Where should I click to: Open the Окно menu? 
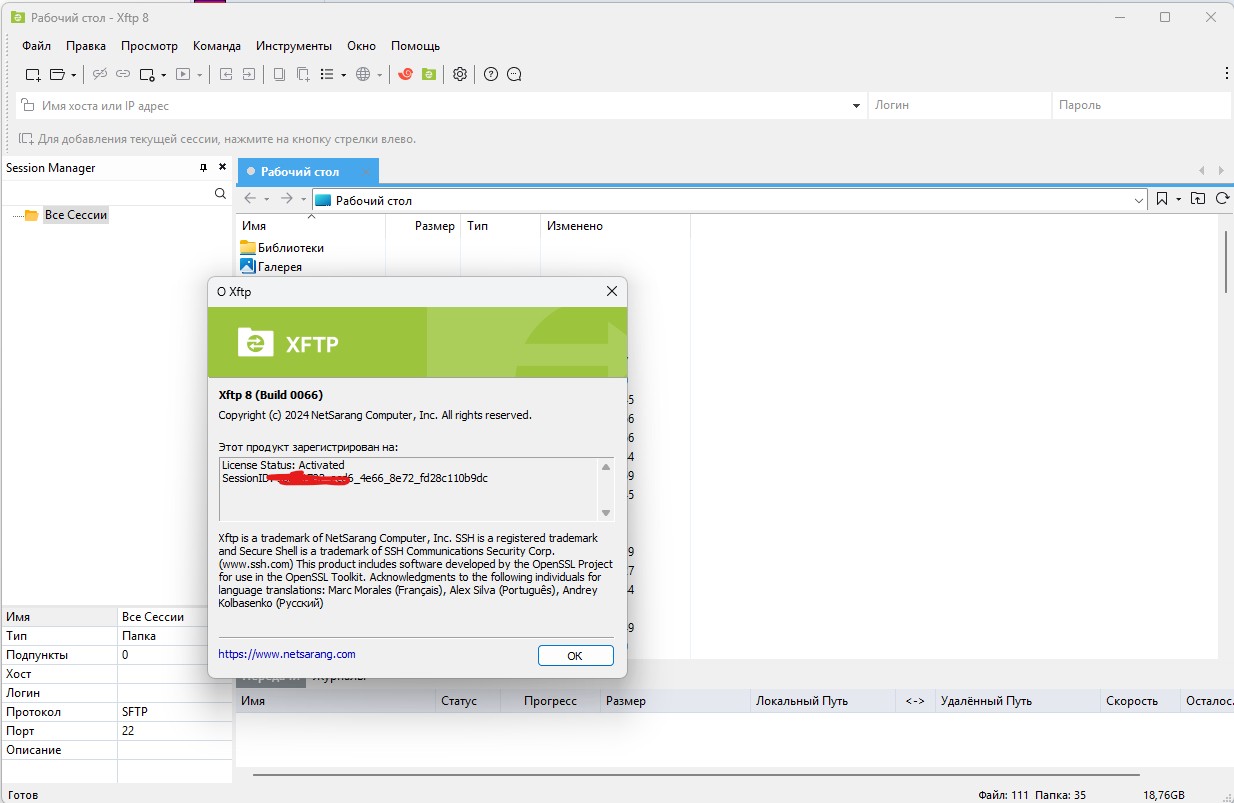pyautogui.click(x=361, y=46)
